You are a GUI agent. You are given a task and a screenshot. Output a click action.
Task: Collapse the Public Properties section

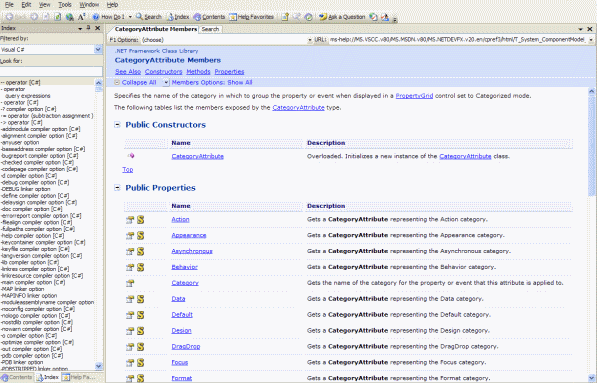click(x=117, y=187)
